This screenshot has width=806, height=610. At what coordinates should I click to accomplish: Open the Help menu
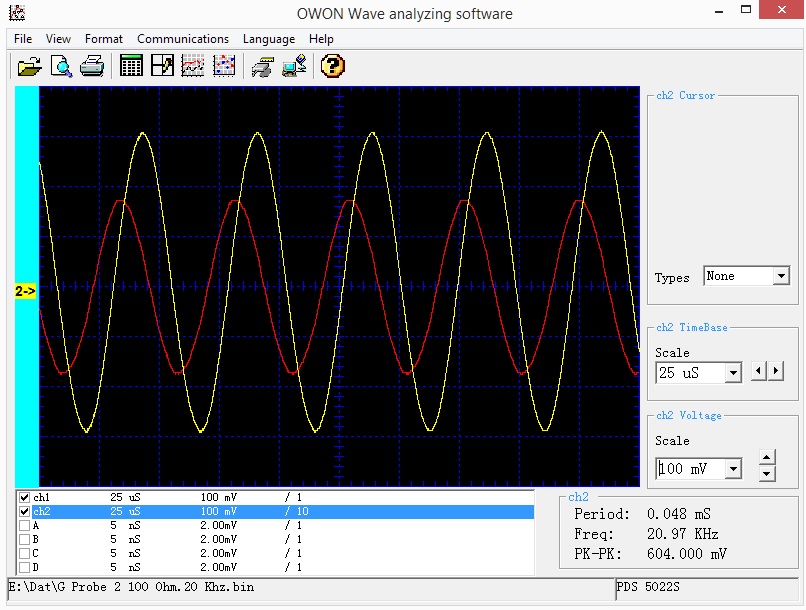(321, 39)
